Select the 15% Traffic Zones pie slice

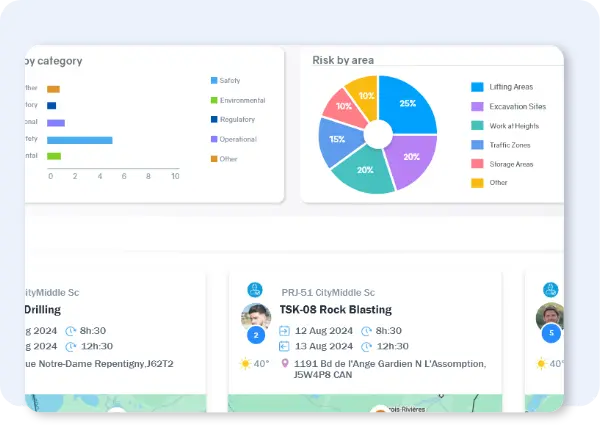tap(338, 140)
